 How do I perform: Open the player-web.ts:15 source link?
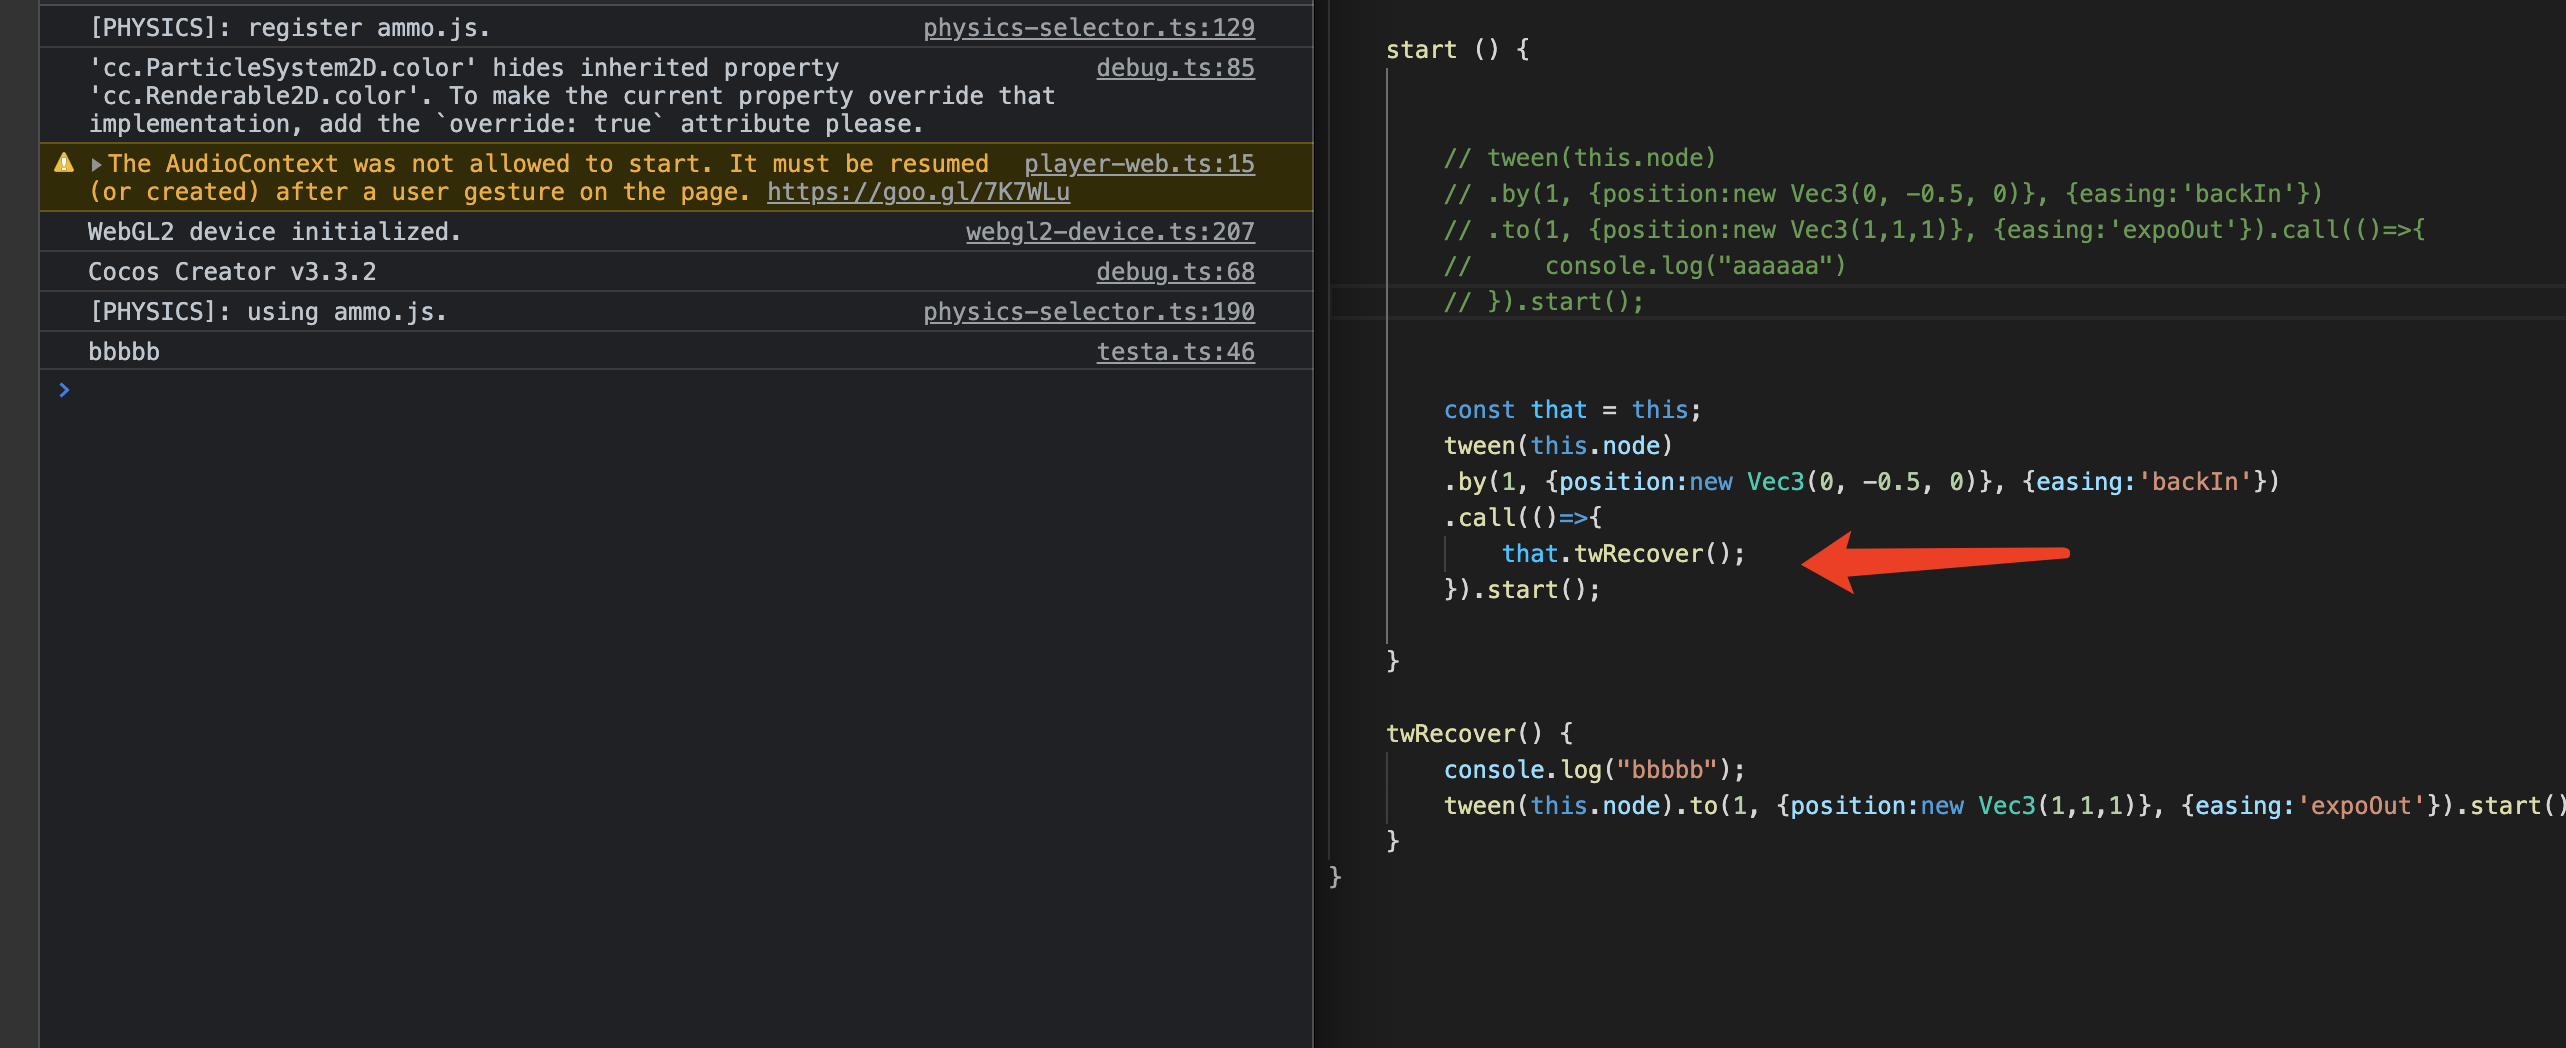coord(1138,164)
